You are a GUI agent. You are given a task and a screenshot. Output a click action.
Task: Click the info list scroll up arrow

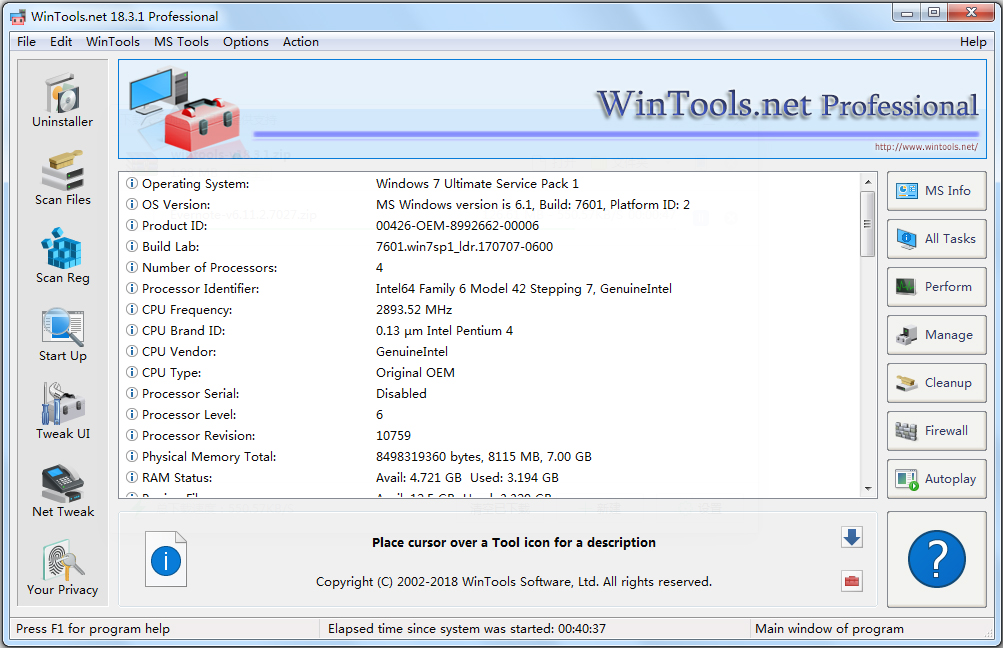pos(868,182)
